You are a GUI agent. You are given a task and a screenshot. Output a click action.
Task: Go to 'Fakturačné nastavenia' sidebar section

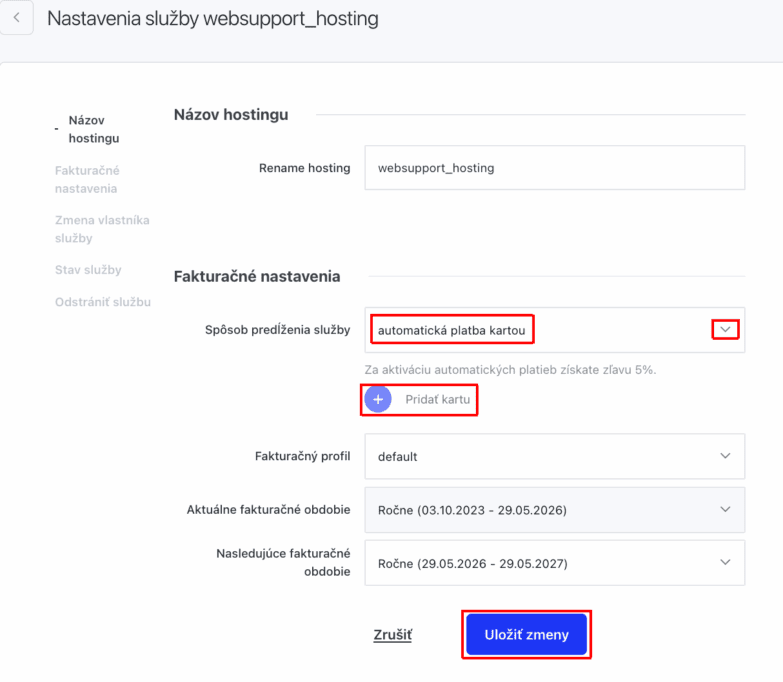click(x=87, y=179)
